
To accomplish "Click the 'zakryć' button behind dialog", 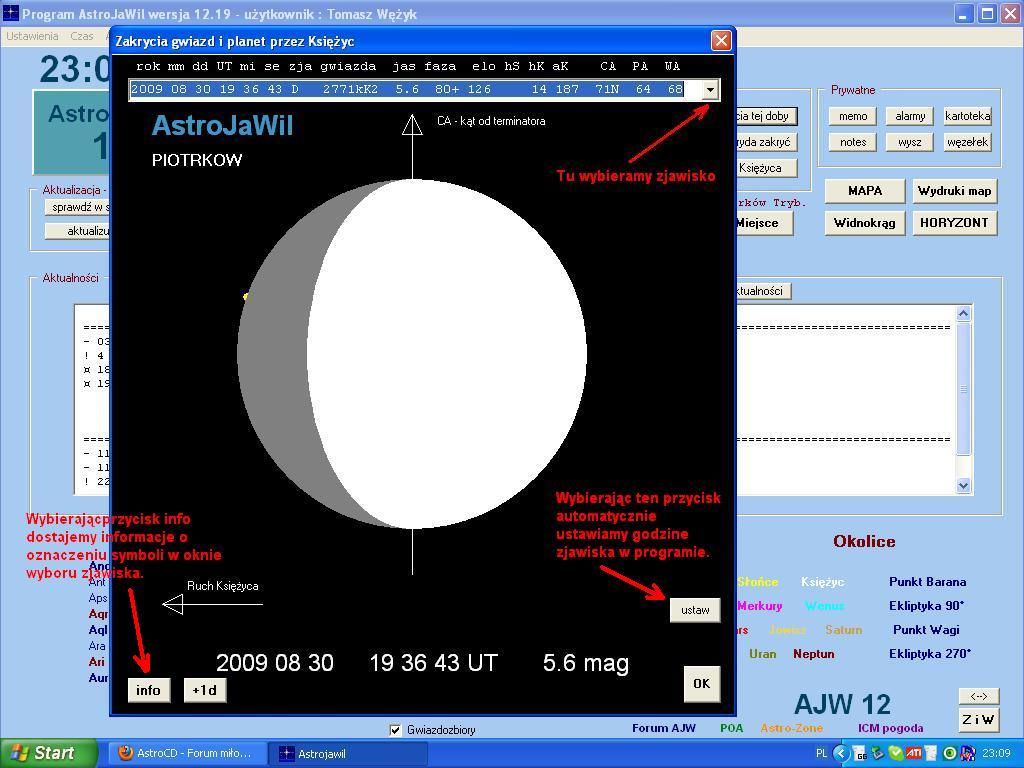I will point(767,142).
